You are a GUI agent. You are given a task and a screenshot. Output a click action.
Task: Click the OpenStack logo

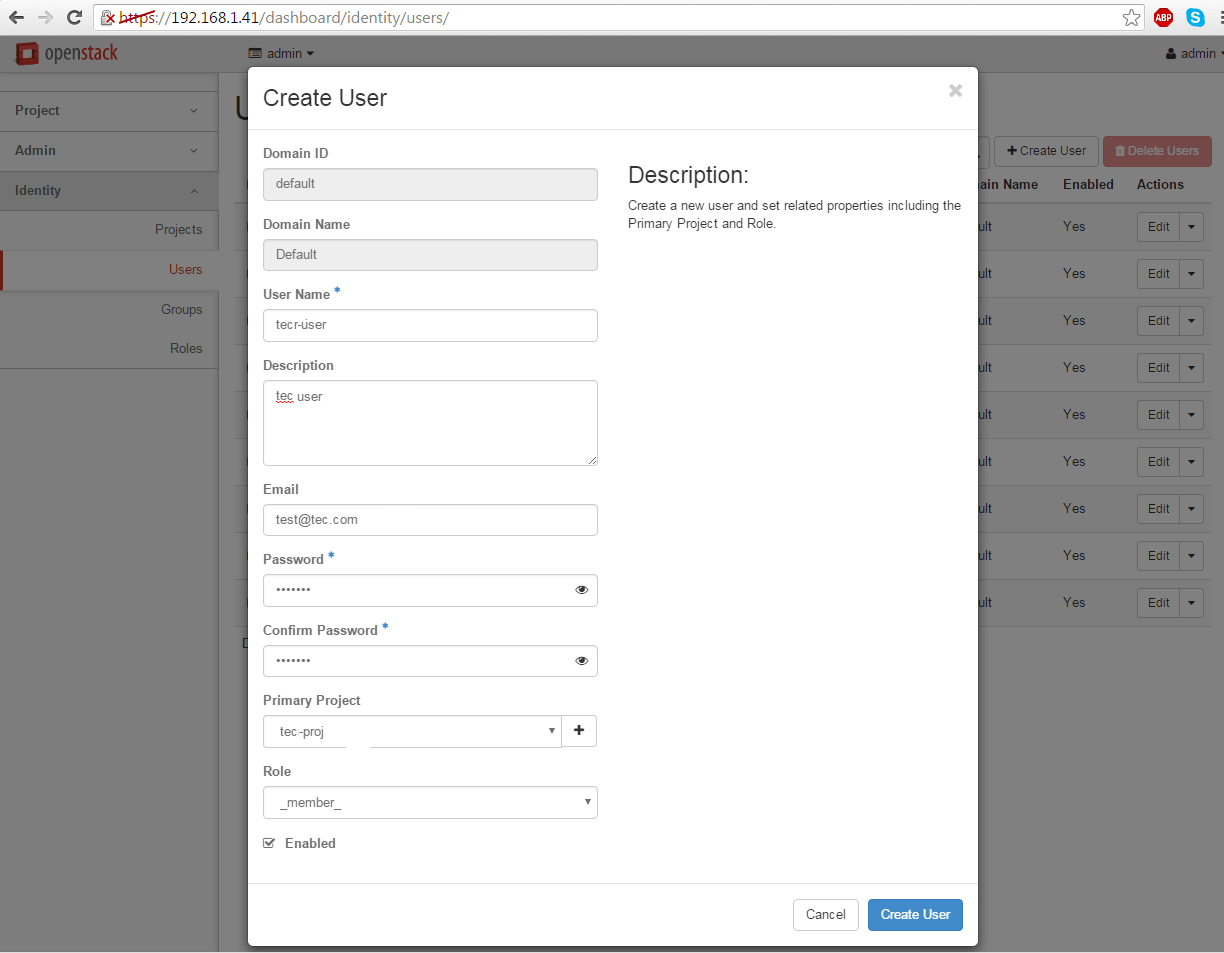coord(67,53)
